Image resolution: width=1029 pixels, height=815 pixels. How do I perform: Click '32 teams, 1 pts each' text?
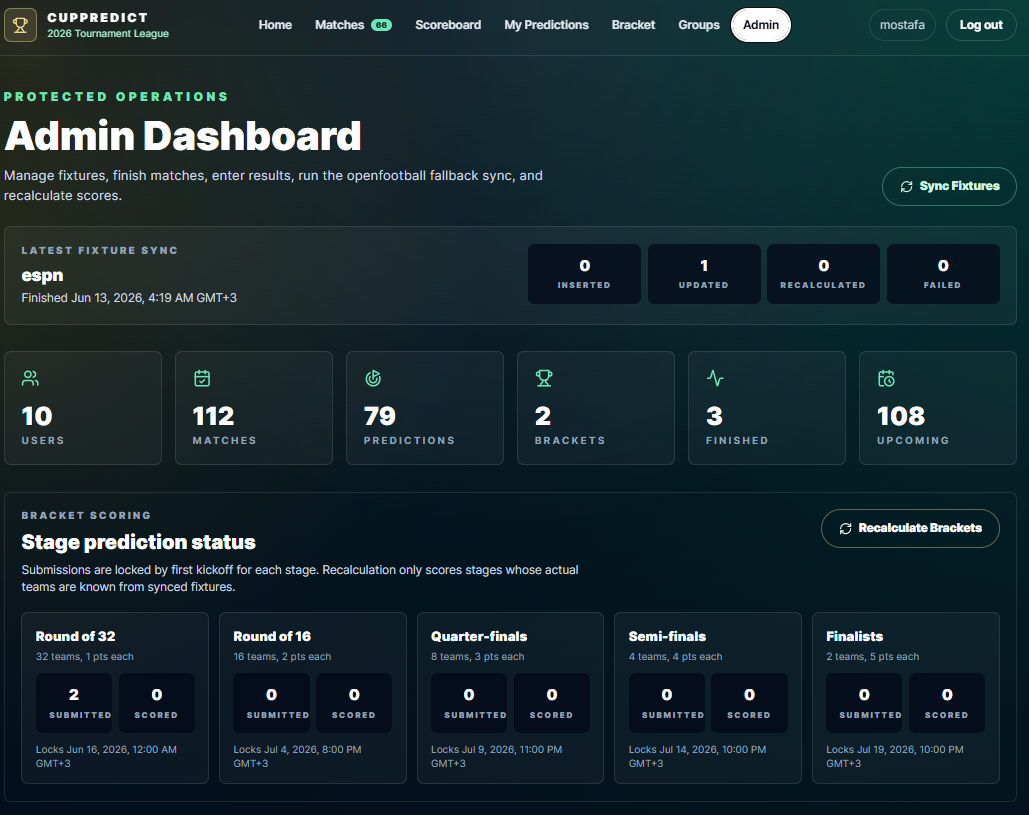pyautogui.click(x=85, y=657)
